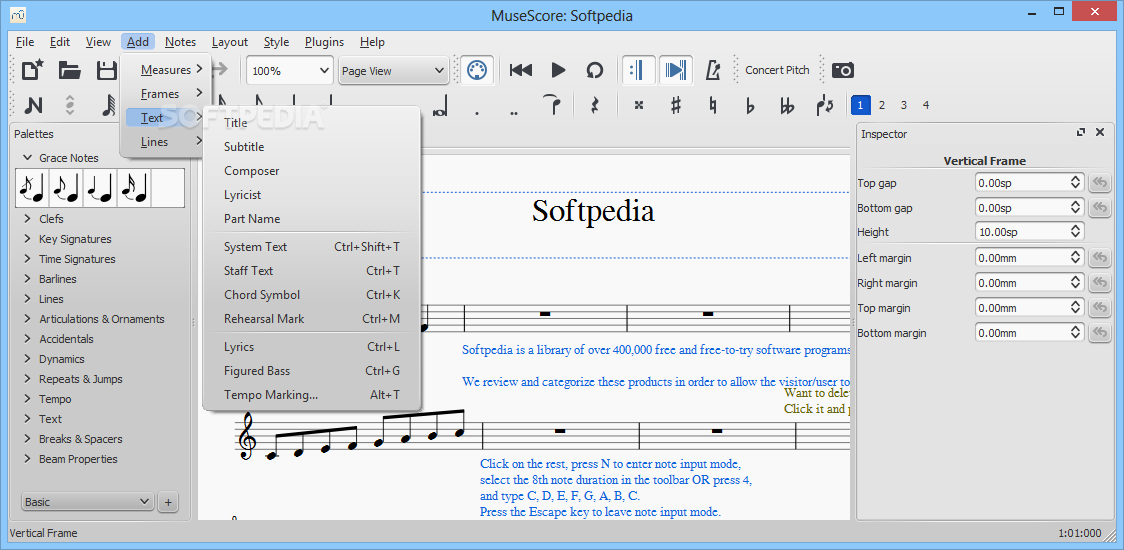The width and height of the screenshot is (1124, 550).
Task: Pick the first grace note in palette
Action: (x=33, y=188)
